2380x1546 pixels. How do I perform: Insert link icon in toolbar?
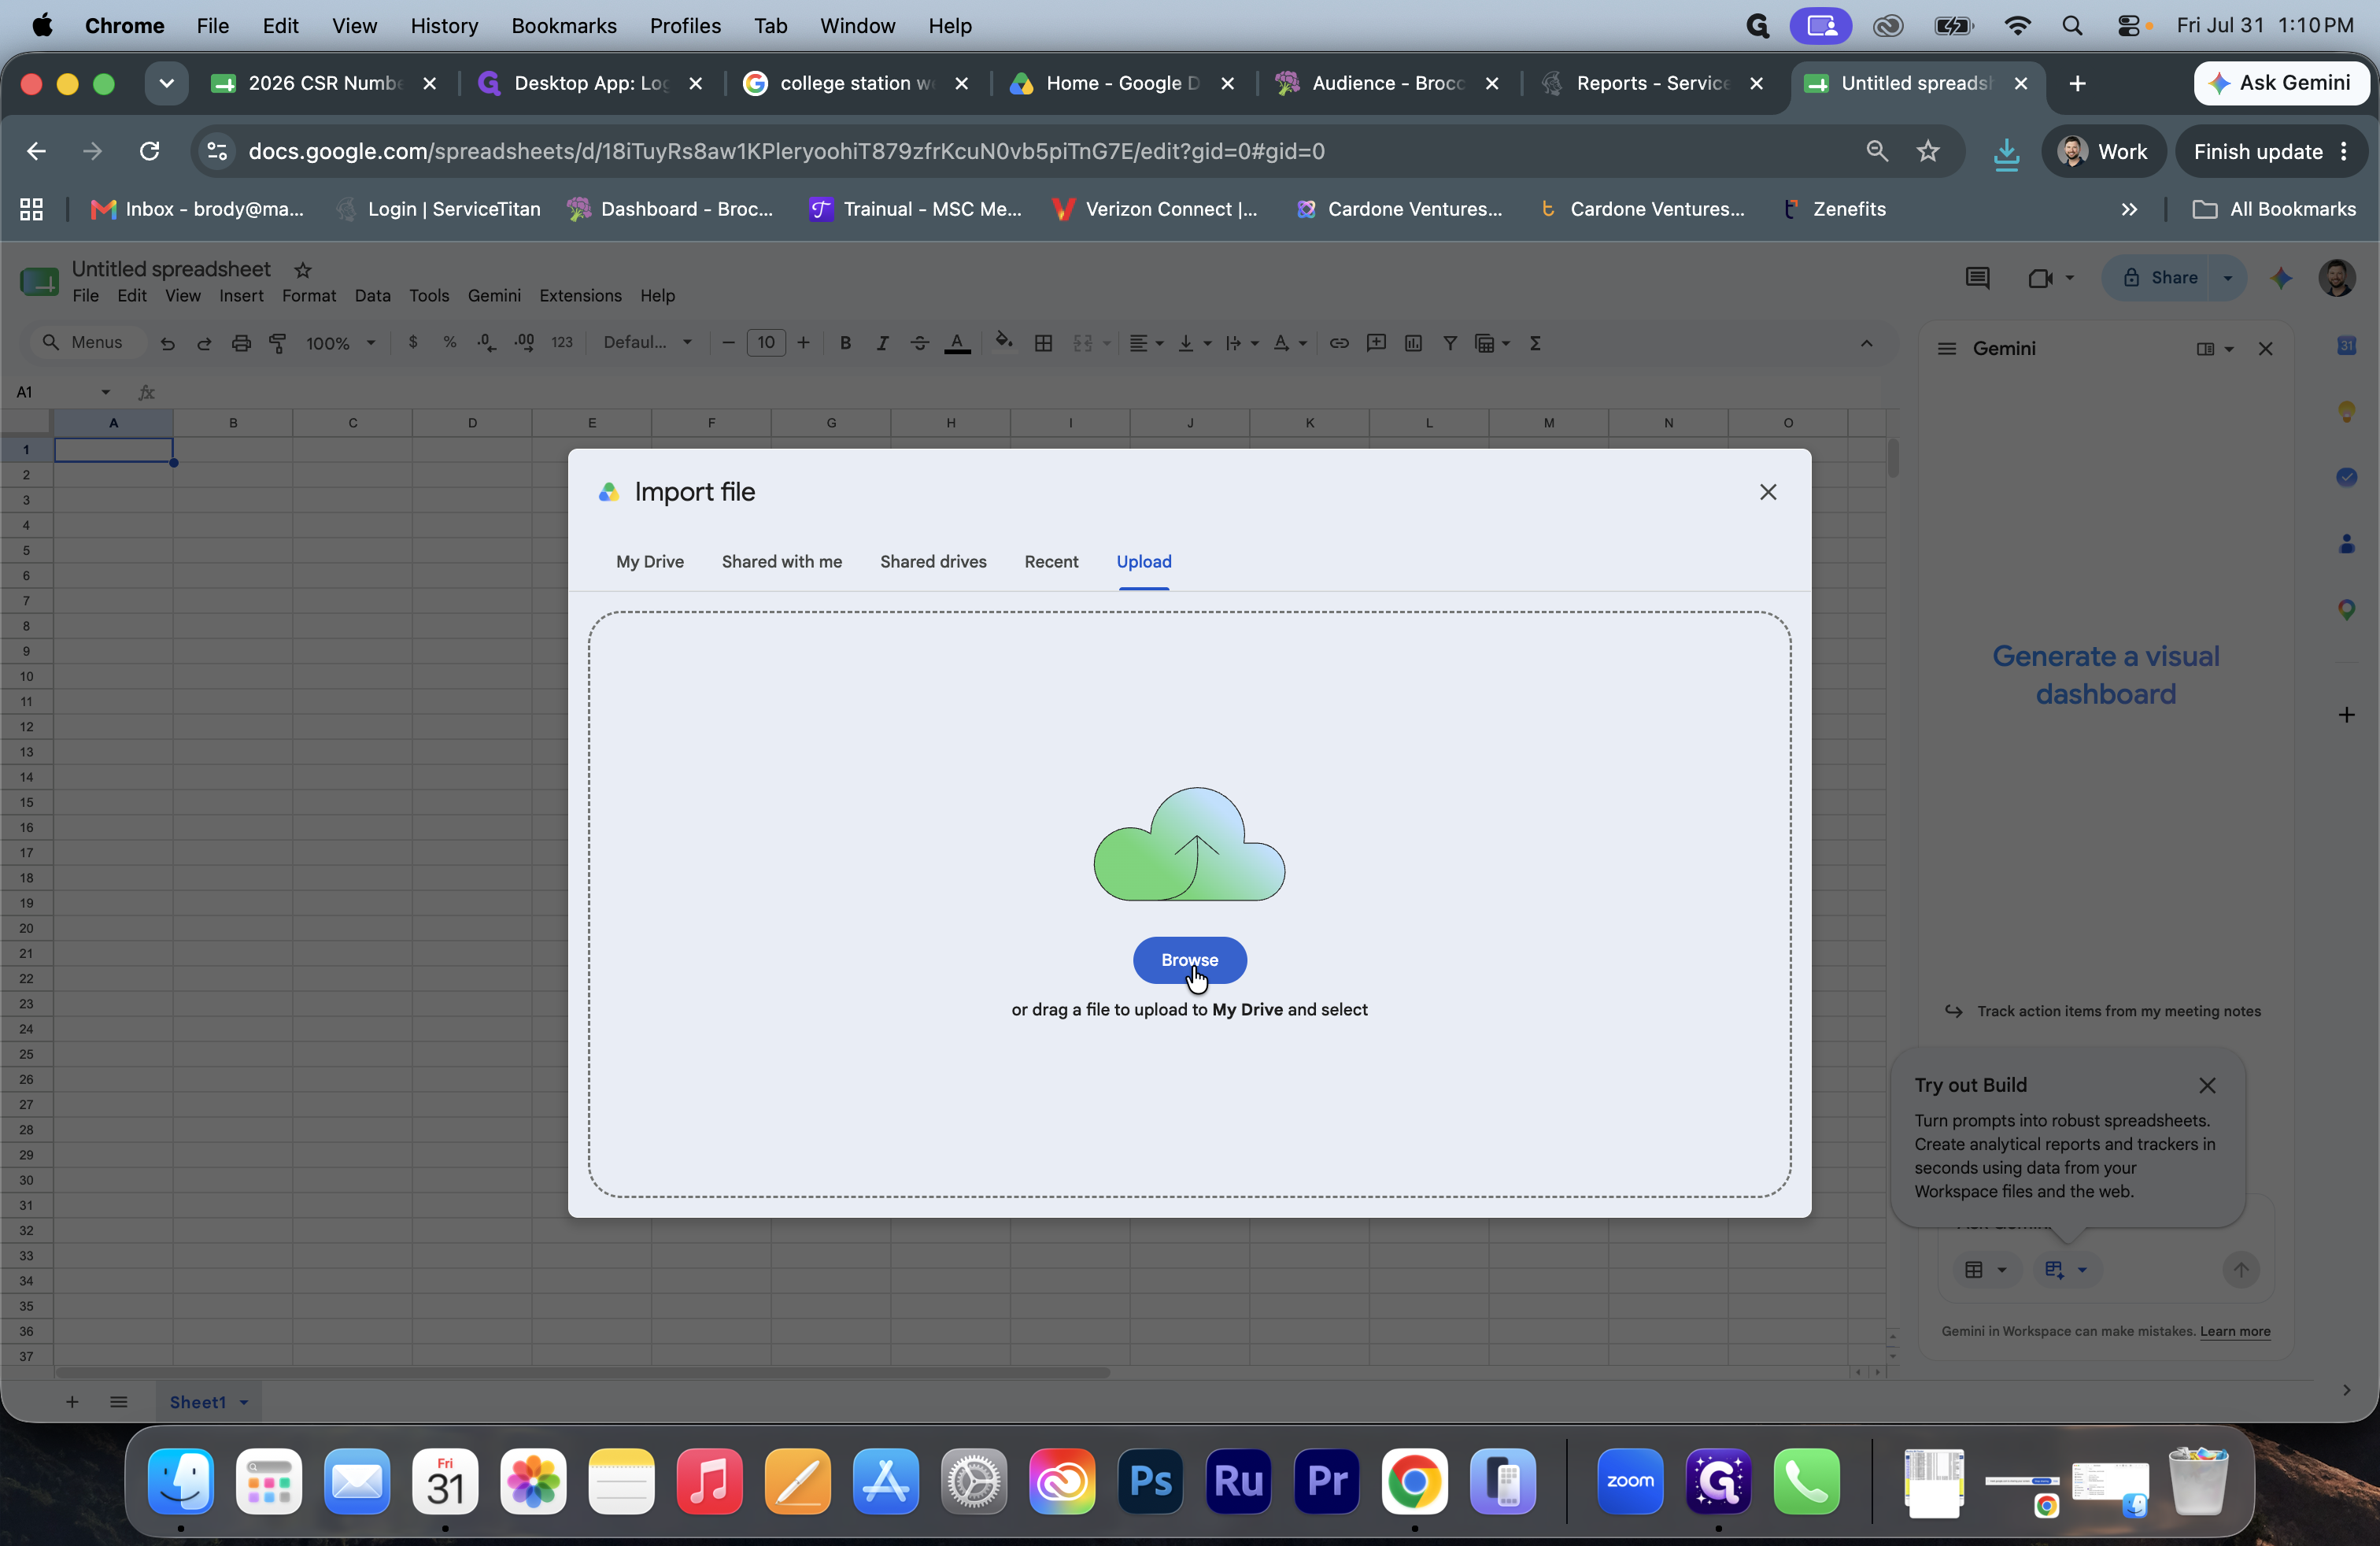[x=1338, y=343]
